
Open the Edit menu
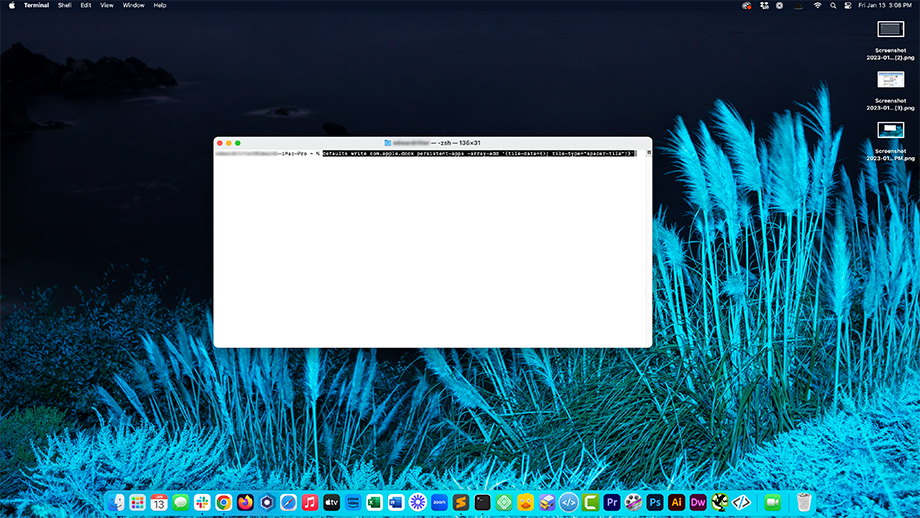coord(86,5)
